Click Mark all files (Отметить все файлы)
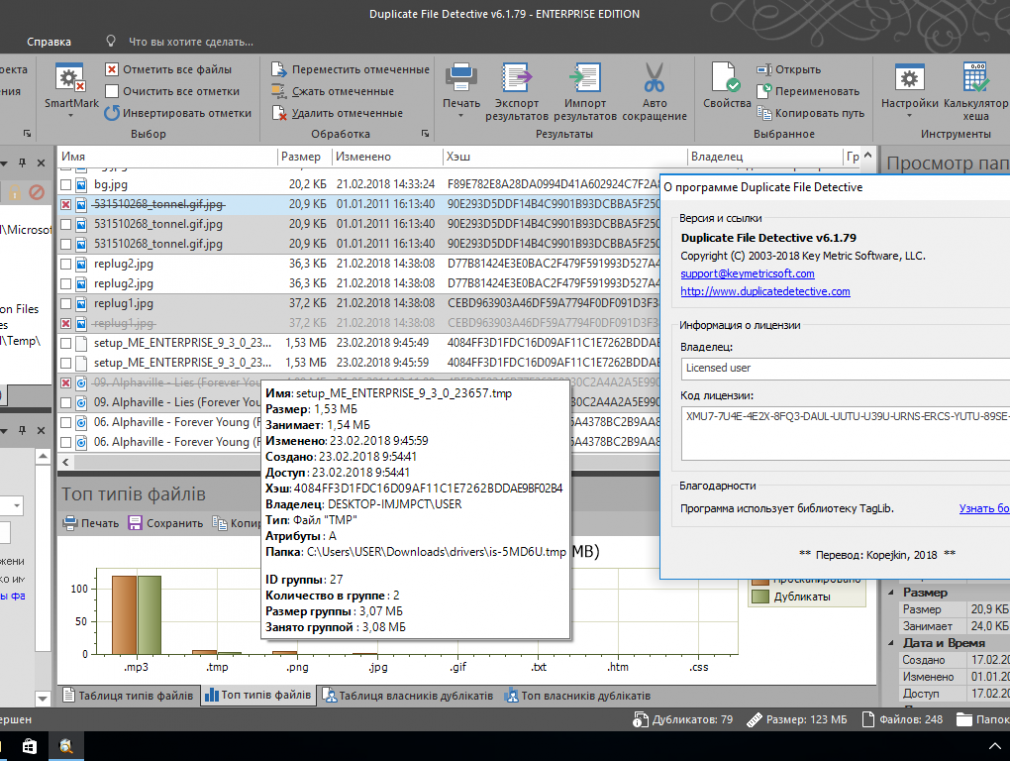 point(168,70)
